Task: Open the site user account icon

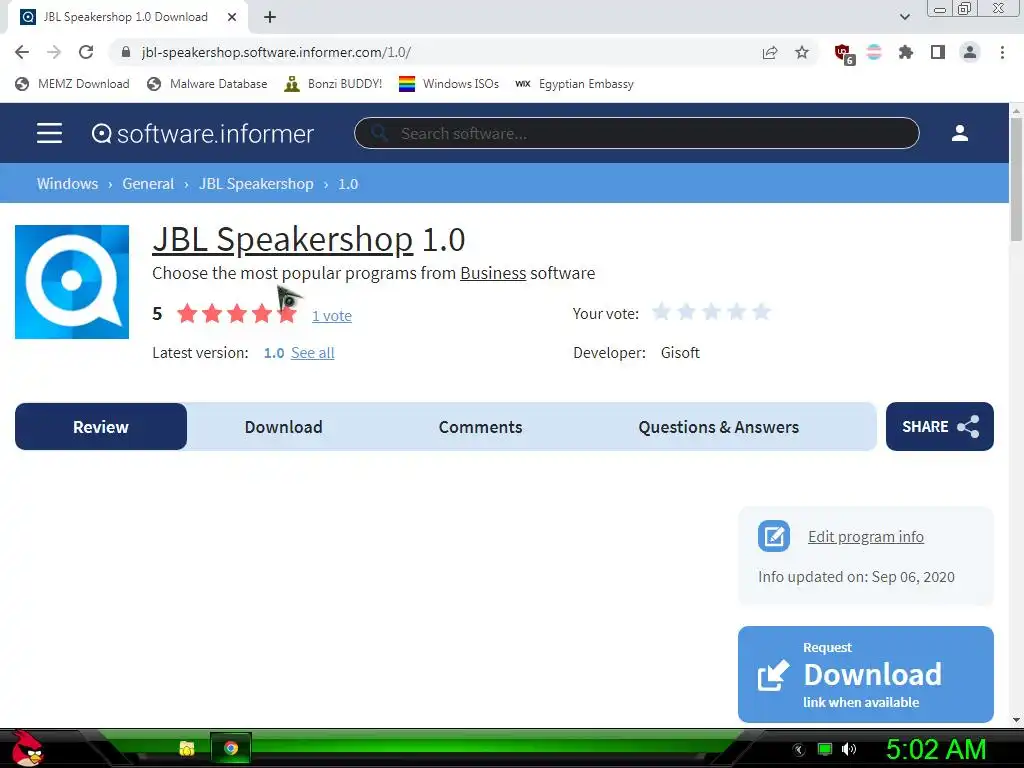Action: tap(959, 133)
